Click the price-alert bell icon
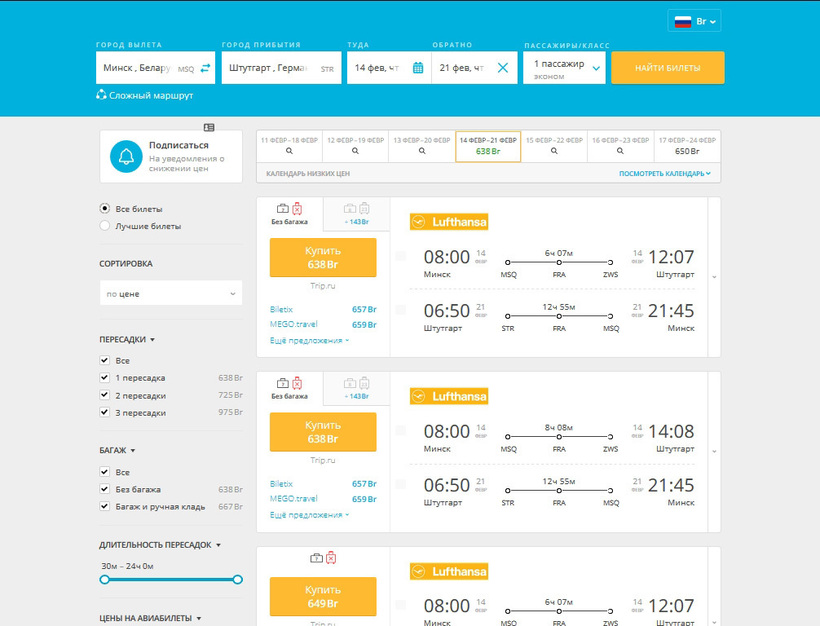Screen dimensions: 820x626 (x=126, y=156)
